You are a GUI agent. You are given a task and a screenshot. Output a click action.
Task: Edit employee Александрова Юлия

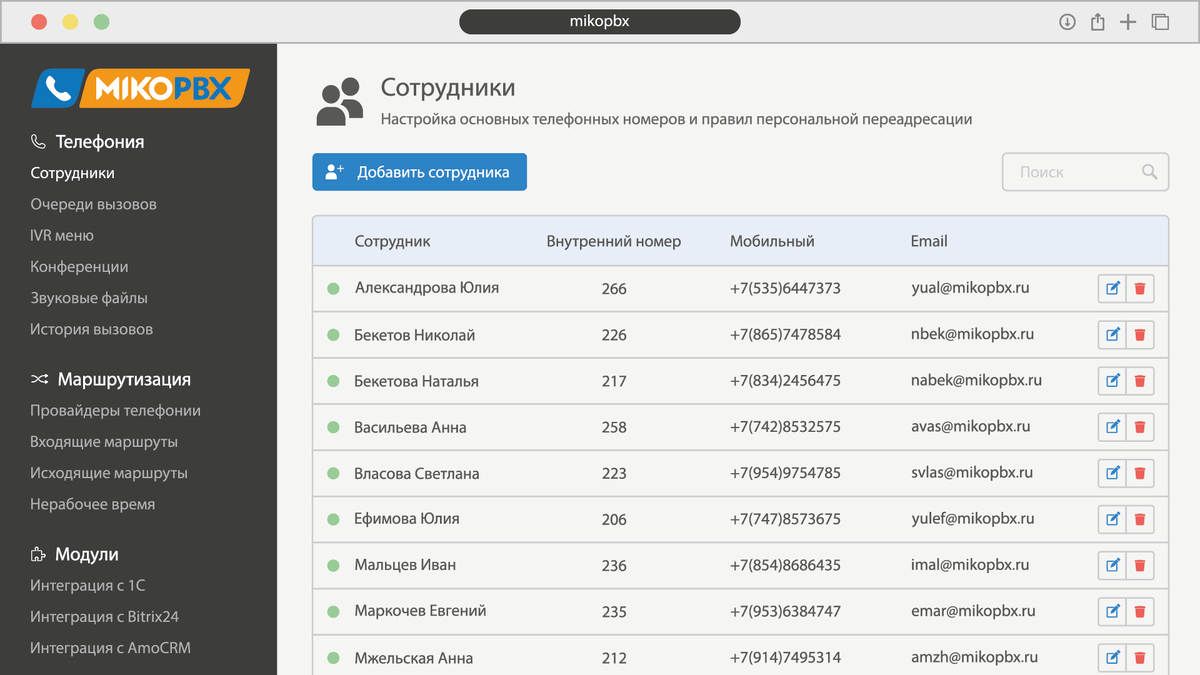1112,289
